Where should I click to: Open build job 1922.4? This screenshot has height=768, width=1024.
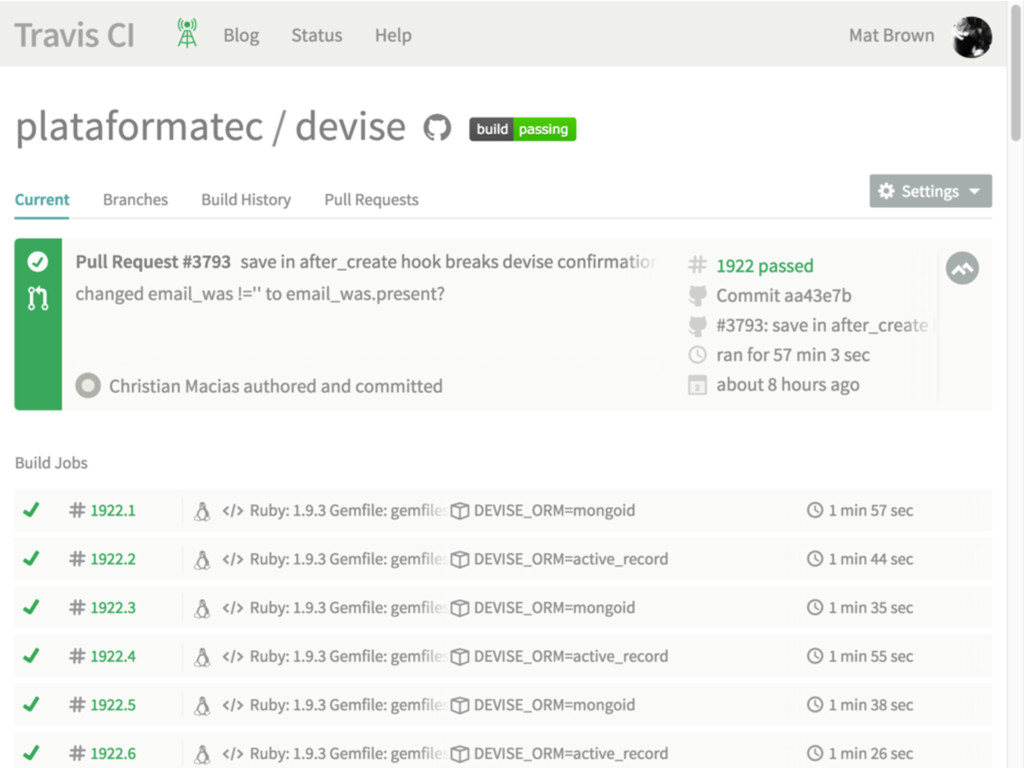(113, 656)
